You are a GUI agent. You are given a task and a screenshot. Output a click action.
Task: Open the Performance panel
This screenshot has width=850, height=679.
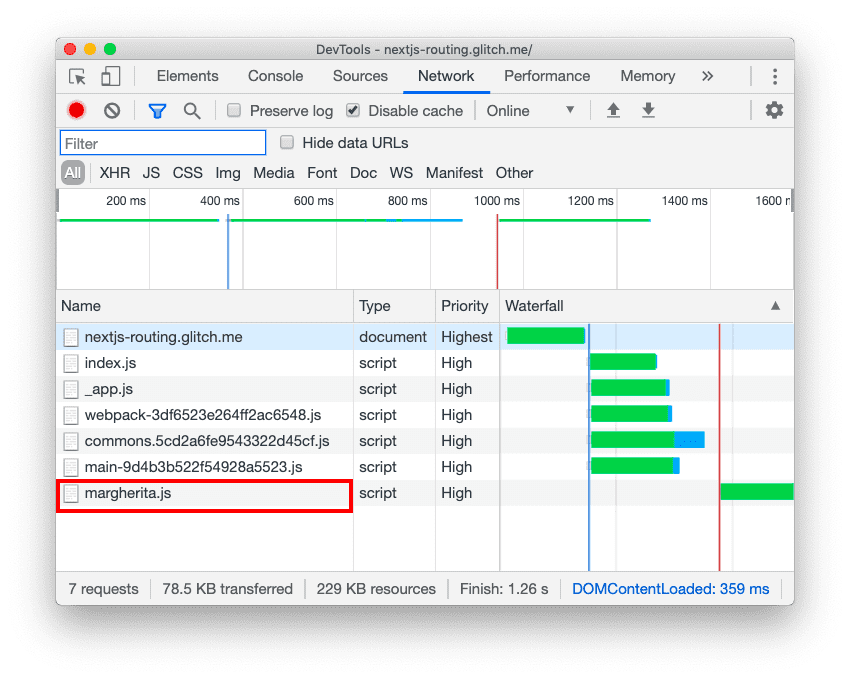click(547, 76)
